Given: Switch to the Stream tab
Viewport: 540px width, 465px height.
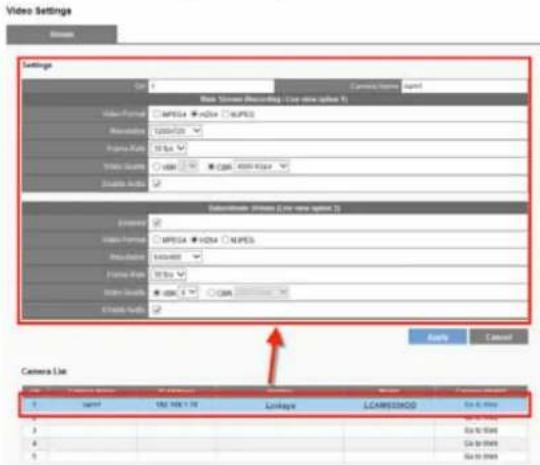Looking at the screenshot, I should pos(62,34).
